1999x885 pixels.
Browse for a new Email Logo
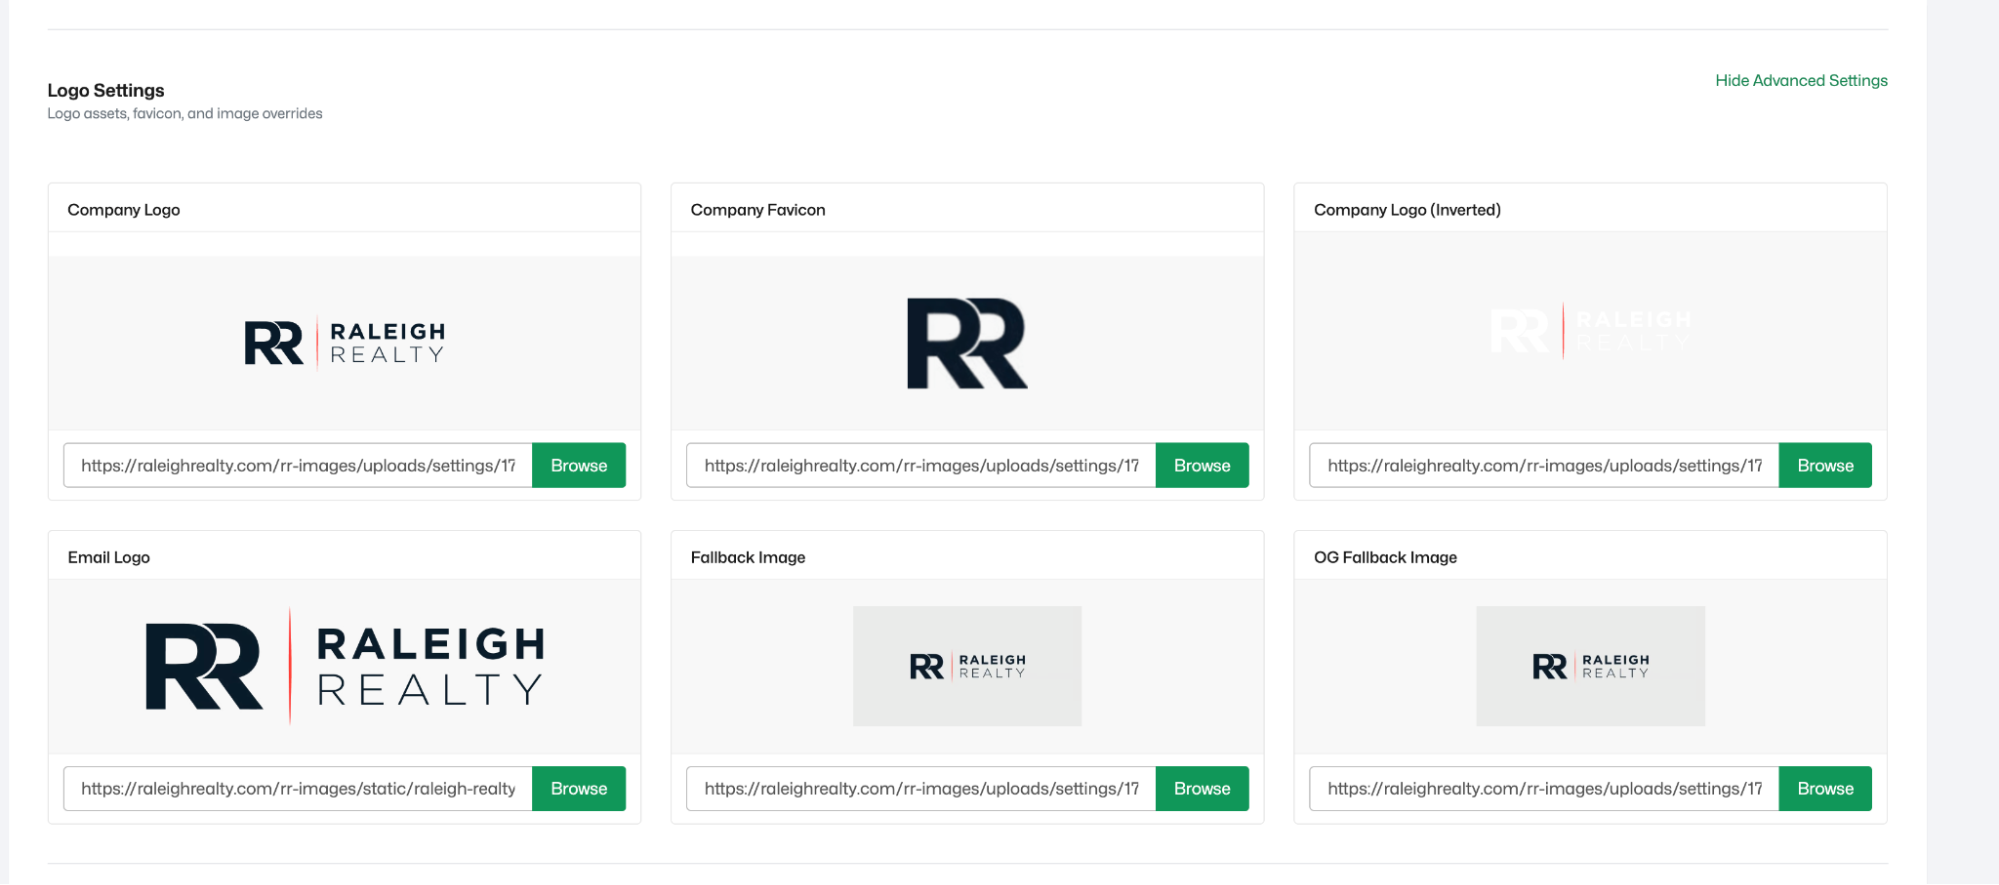pos(579,788)
